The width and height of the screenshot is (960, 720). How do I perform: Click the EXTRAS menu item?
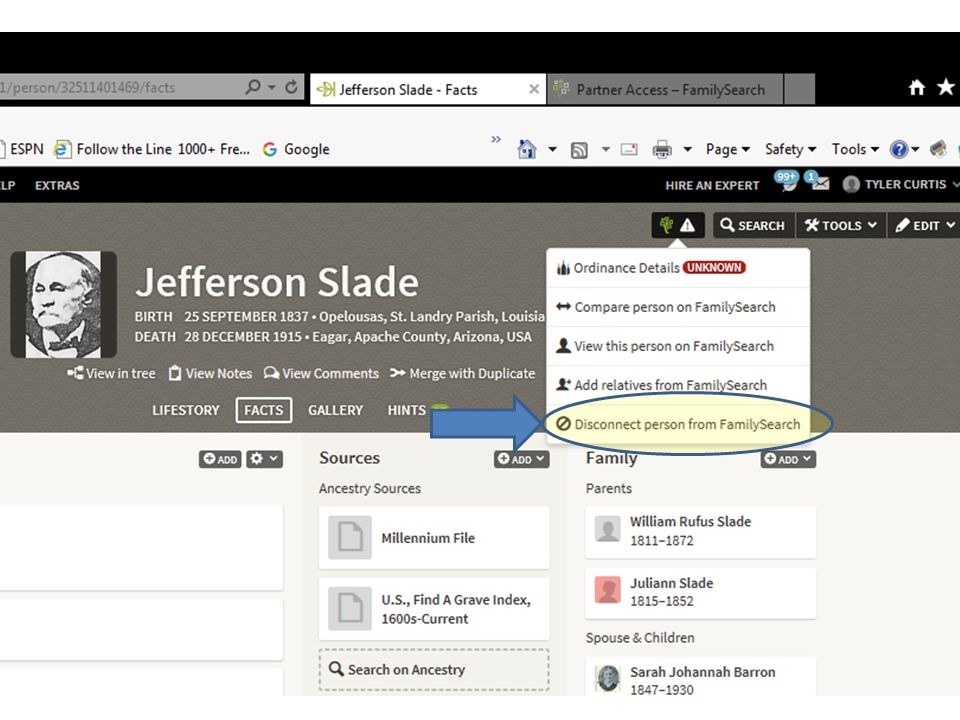[x=57, y=185]
